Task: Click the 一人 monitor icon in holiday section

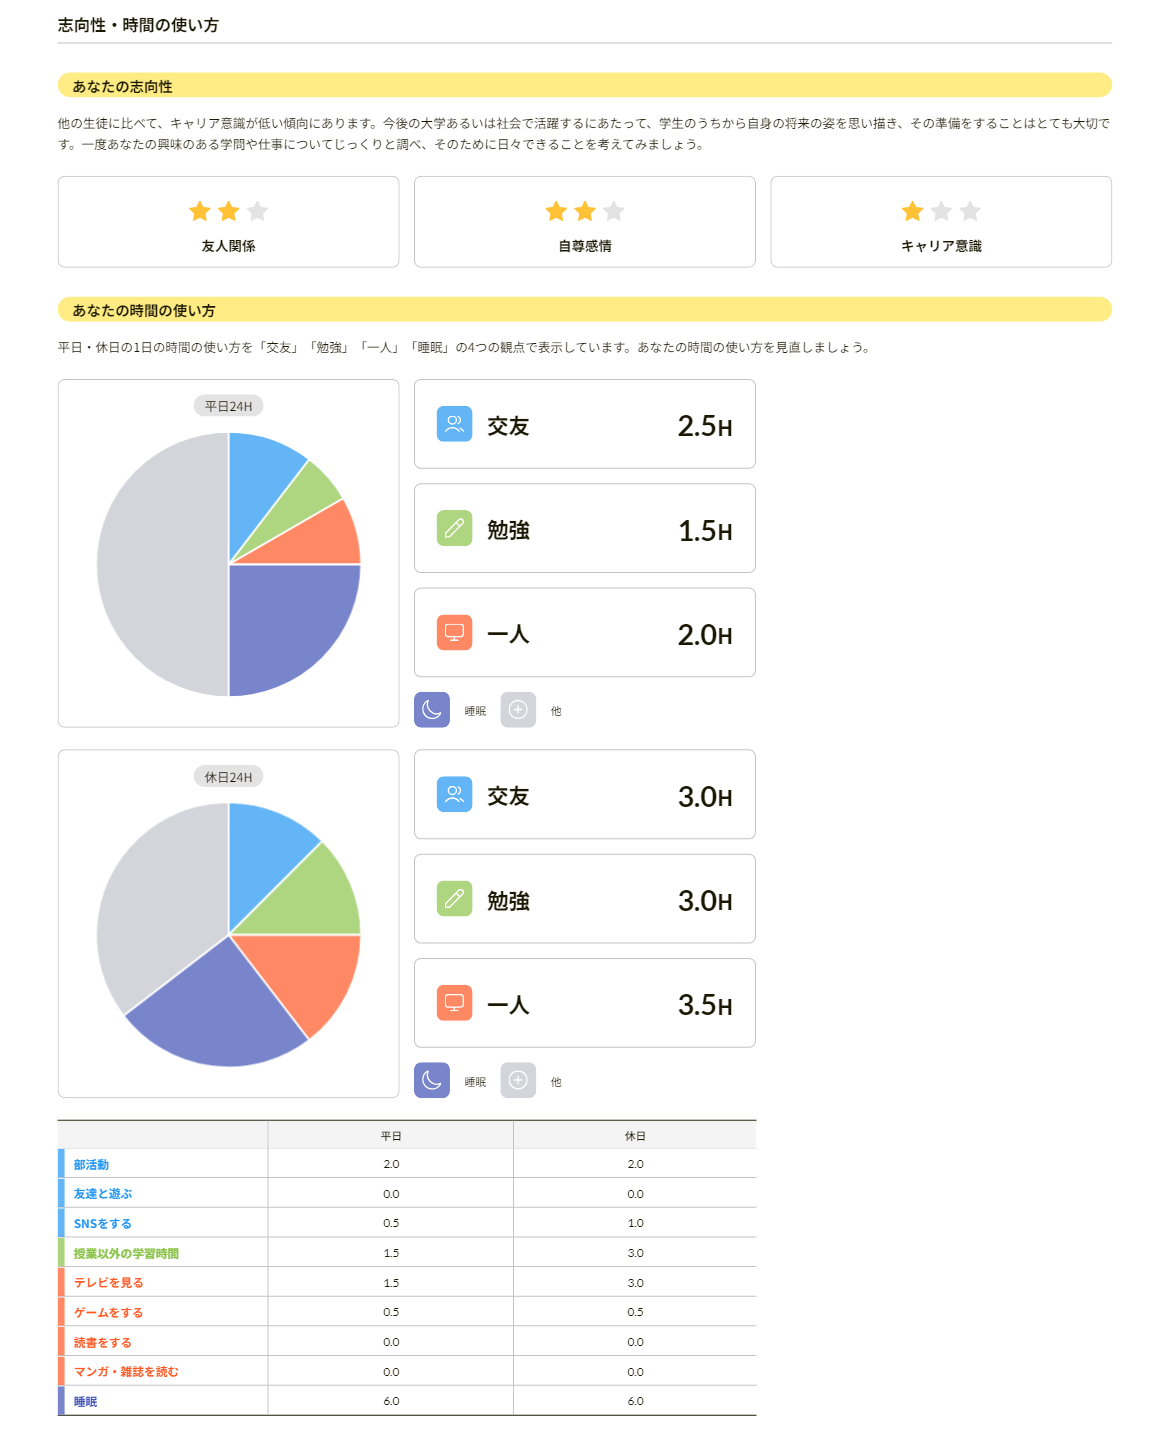Action: [454, 1003]
